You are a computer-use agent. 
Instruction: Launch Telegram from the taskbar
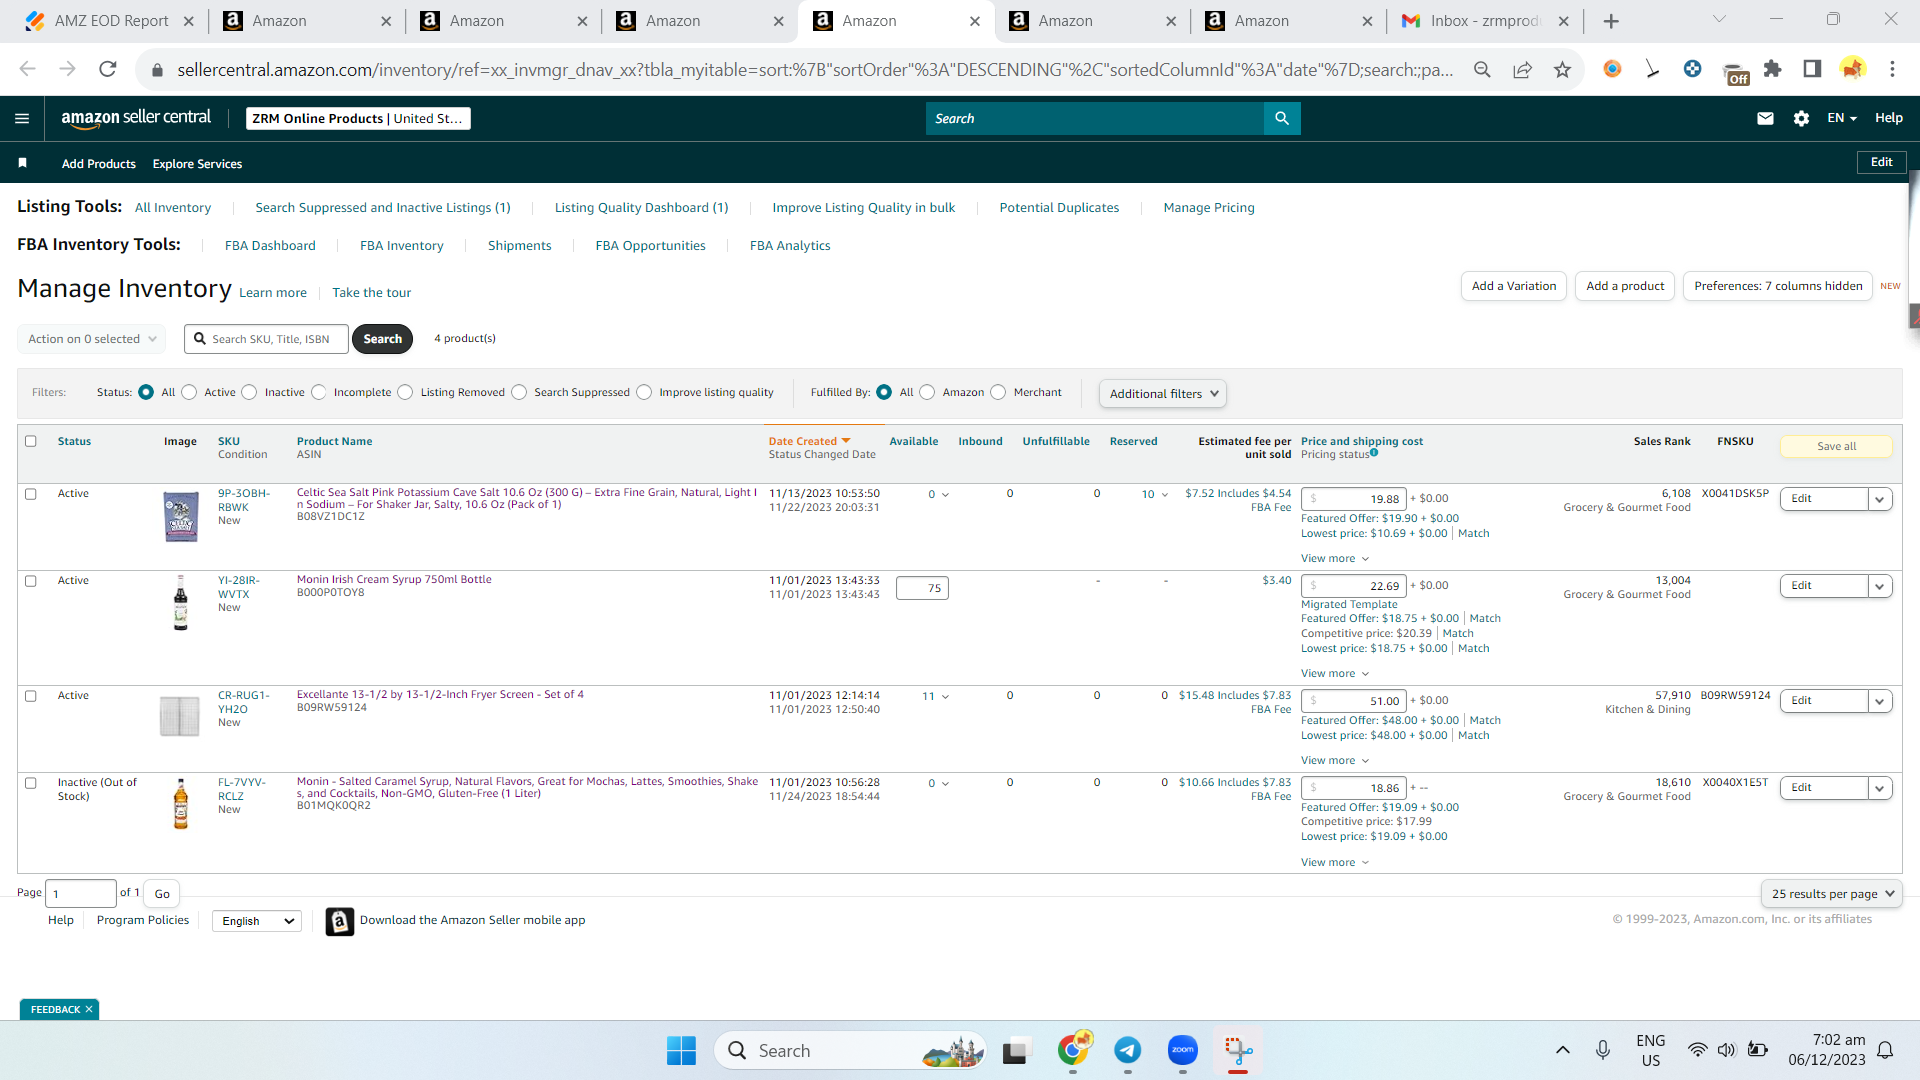pos(1128,1050)
